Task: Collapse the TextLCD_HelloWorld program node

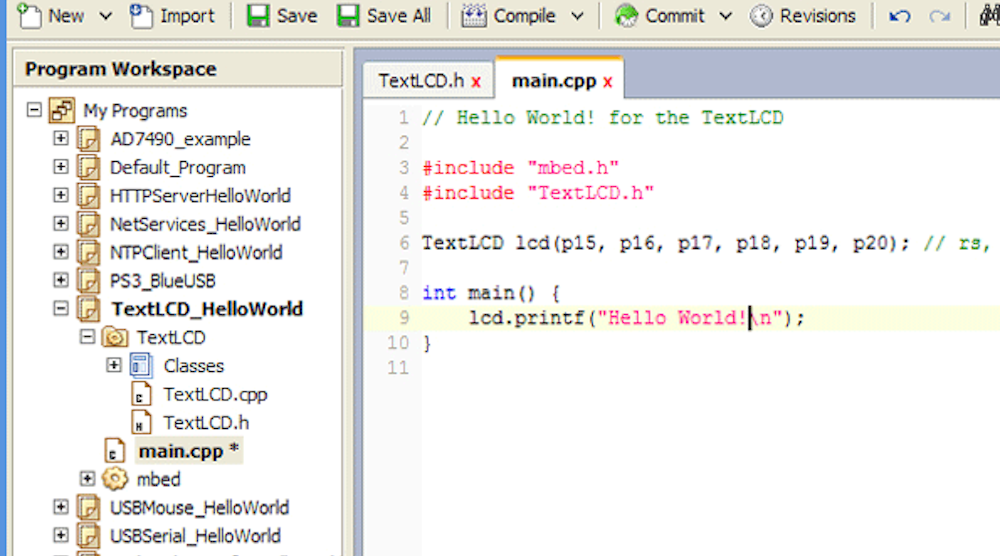Action: 61,309
